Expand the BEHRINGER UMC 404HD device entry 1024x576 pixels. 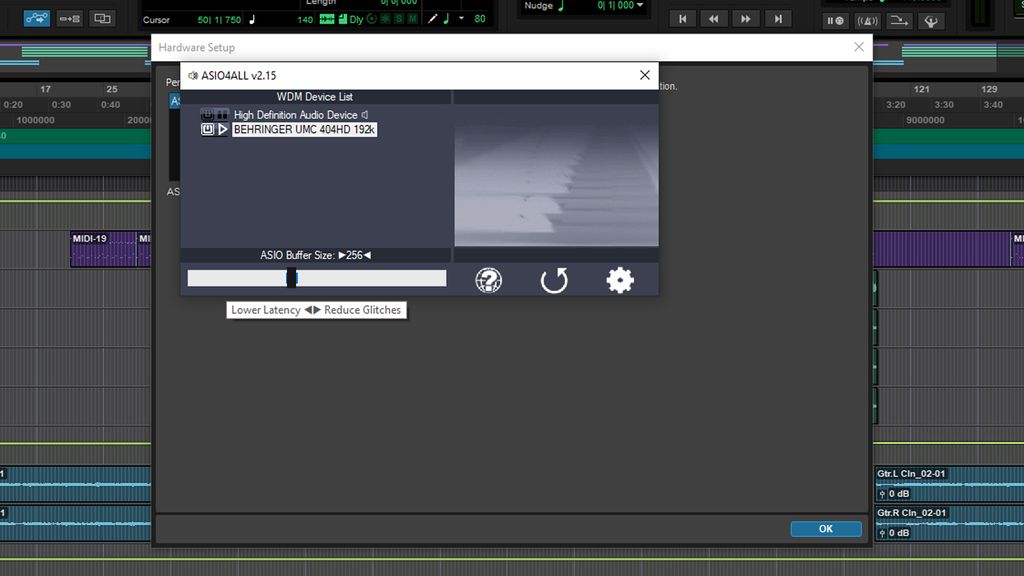pos(223,129)
